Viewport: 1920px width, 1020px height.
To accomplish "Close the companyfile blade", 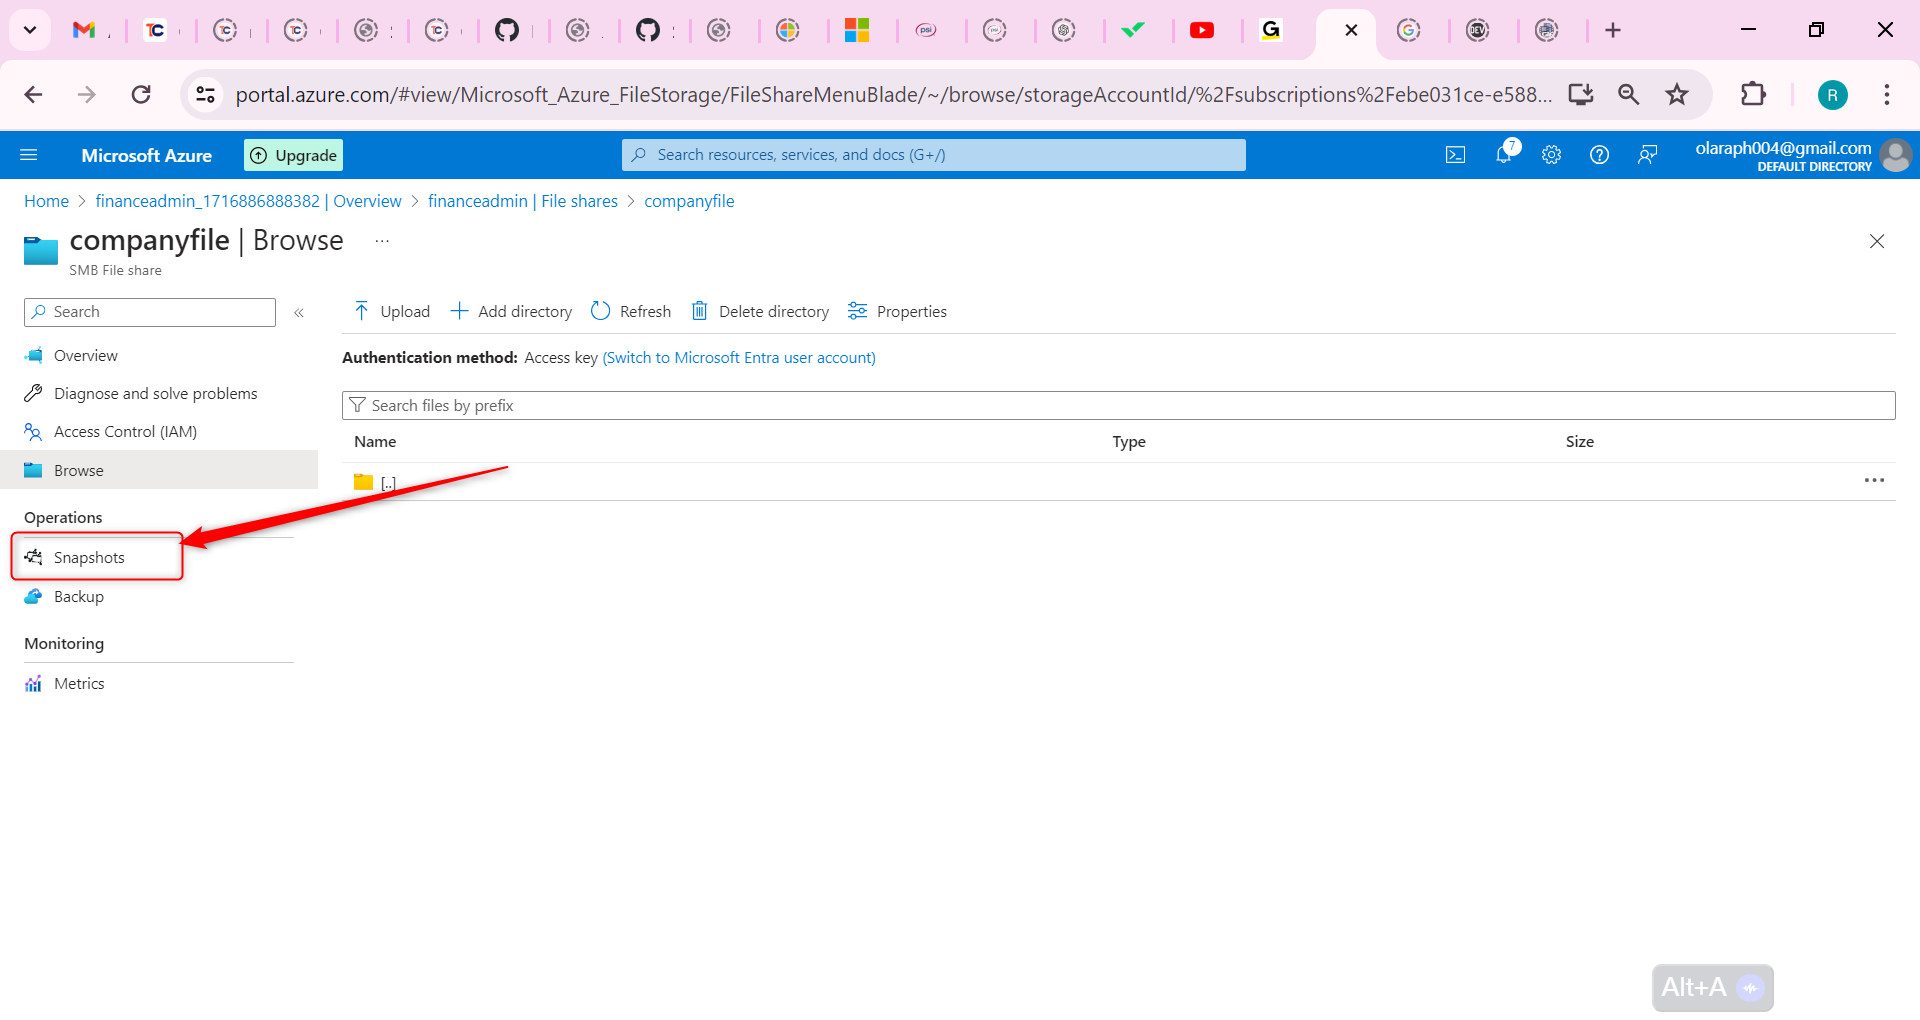I will pyautogui.click(x=1877, y=241).
